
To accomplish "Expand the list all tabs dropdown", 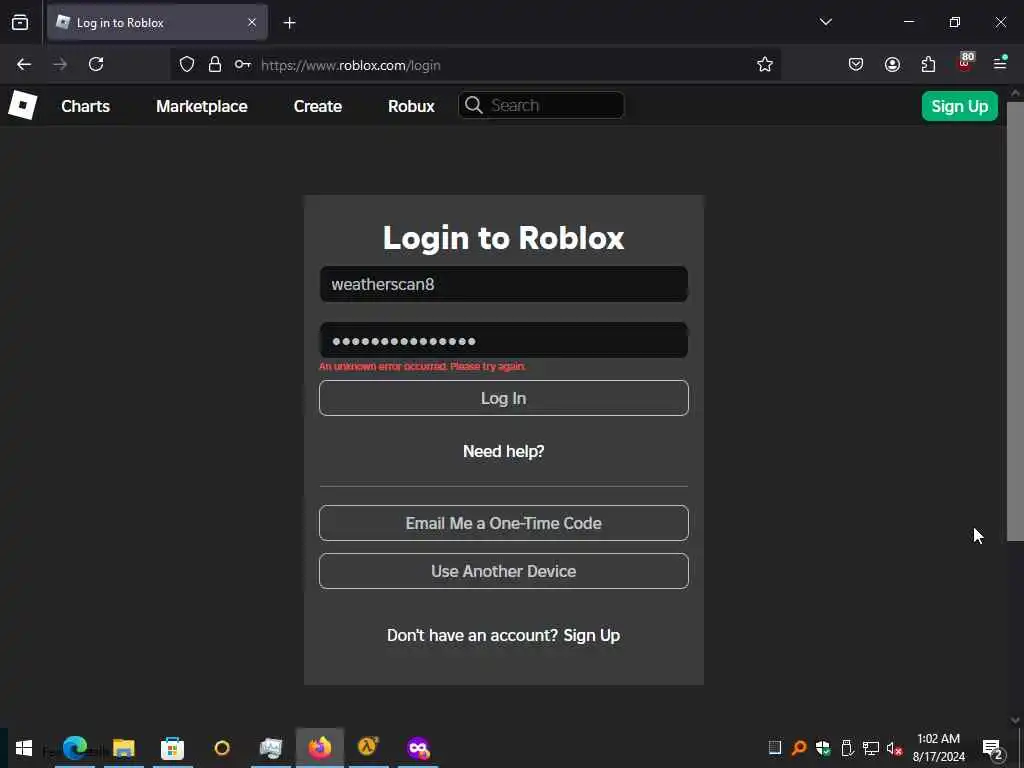I will 825,22.
